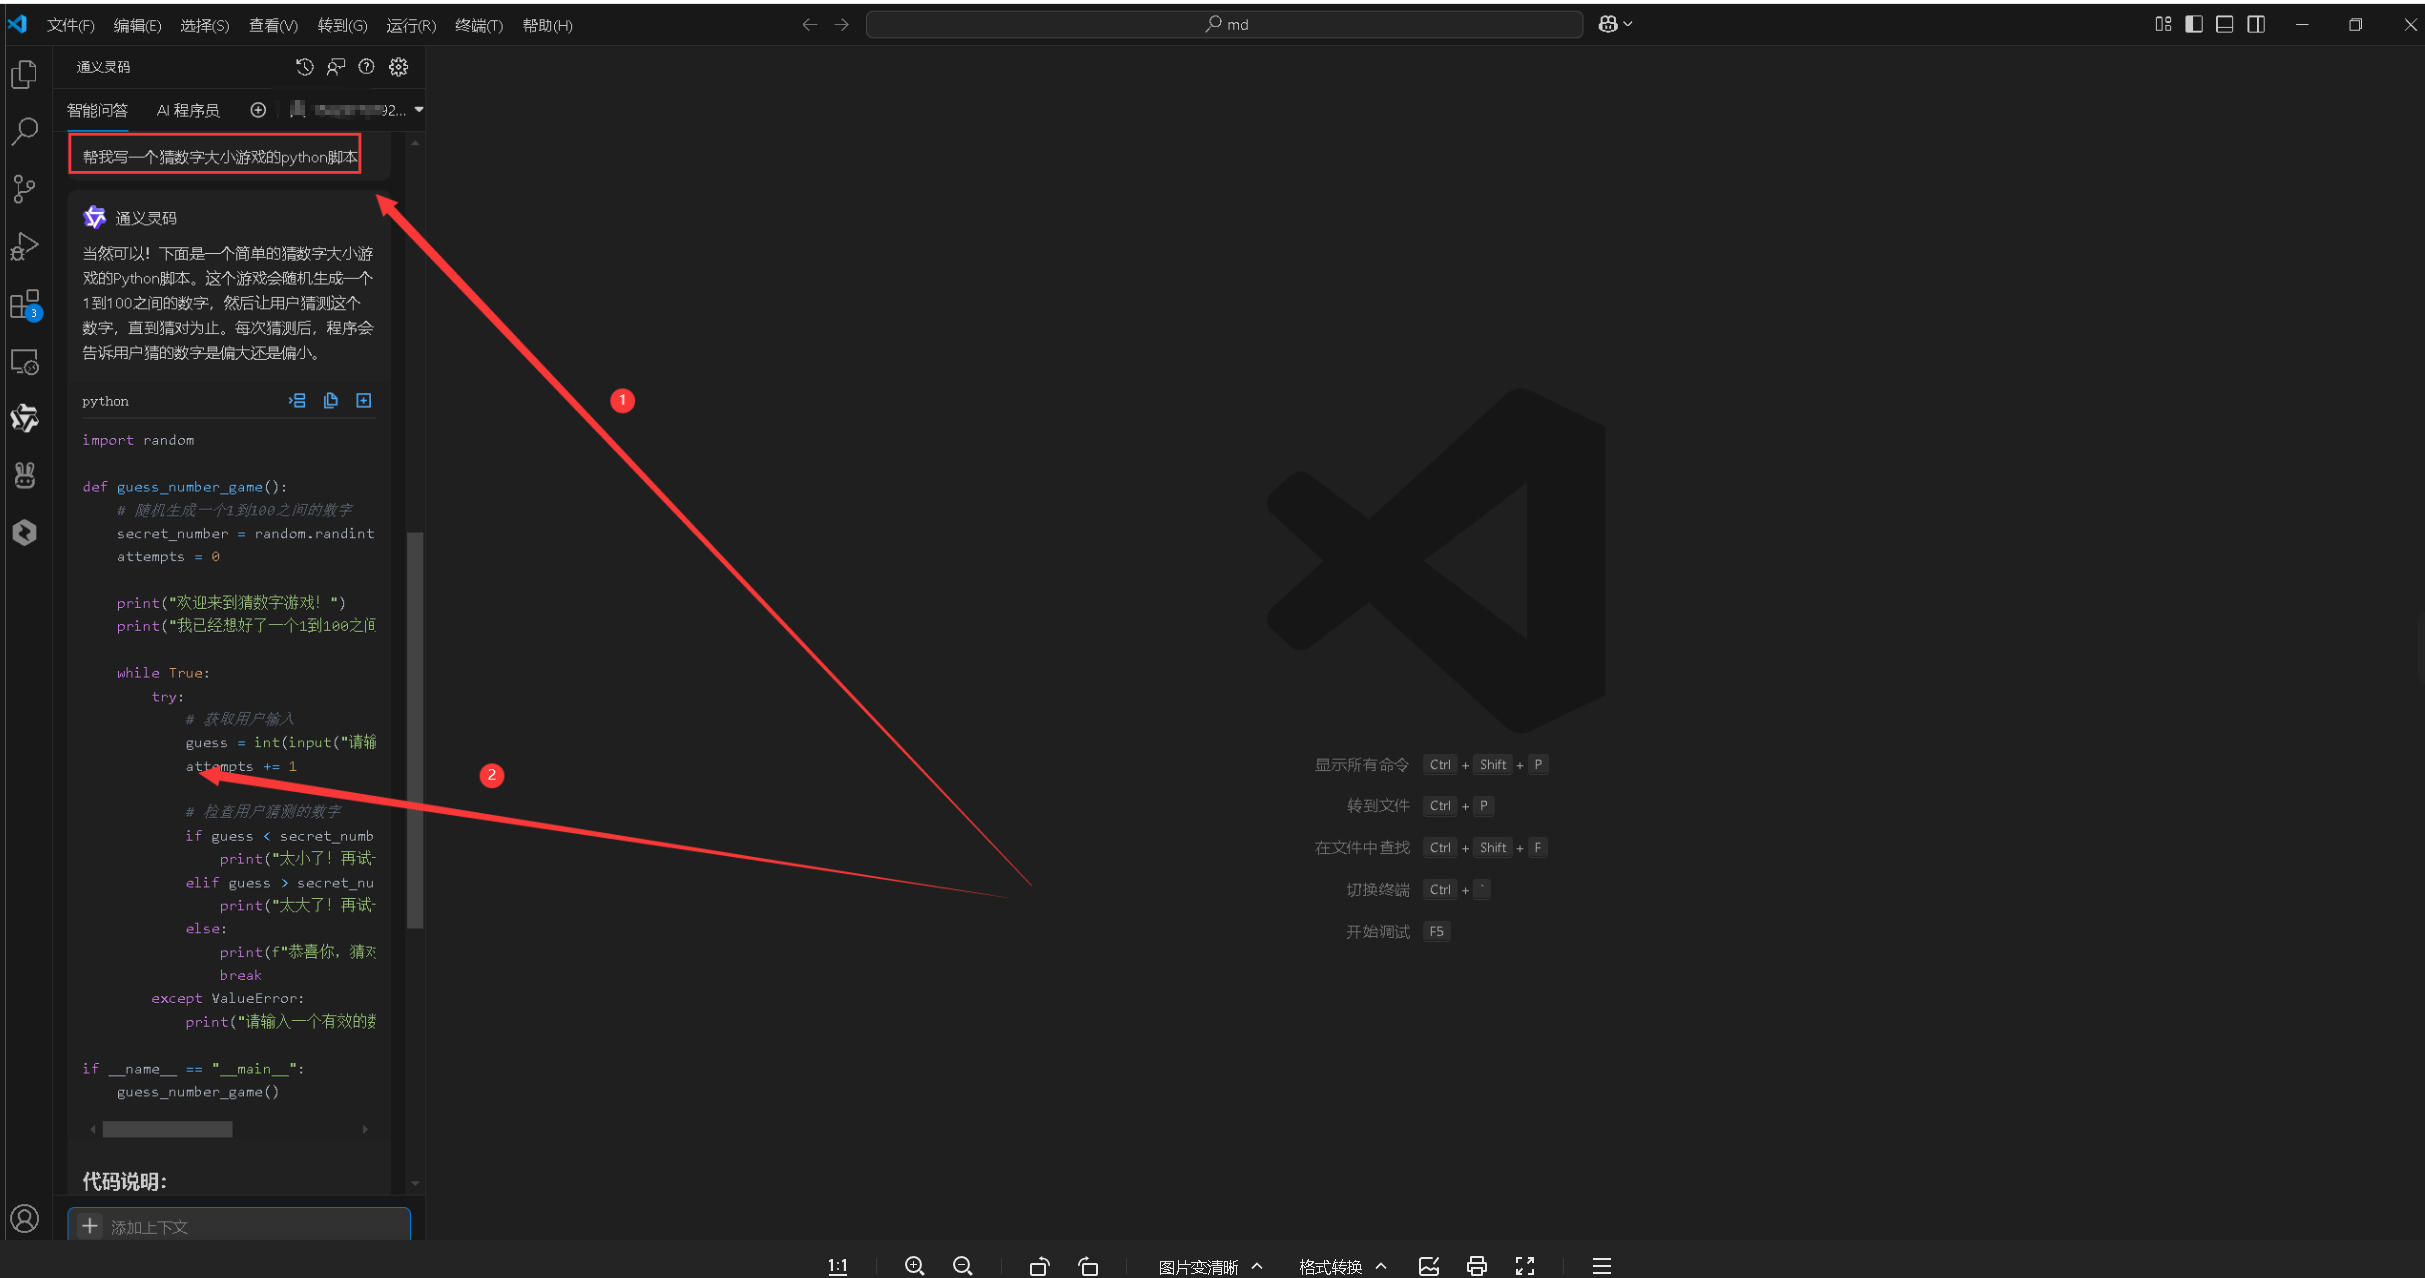This screenshot has width=2425, height=1278.
Task: Open the help icon in 通义灵码 header
Action: pos(367,67)
